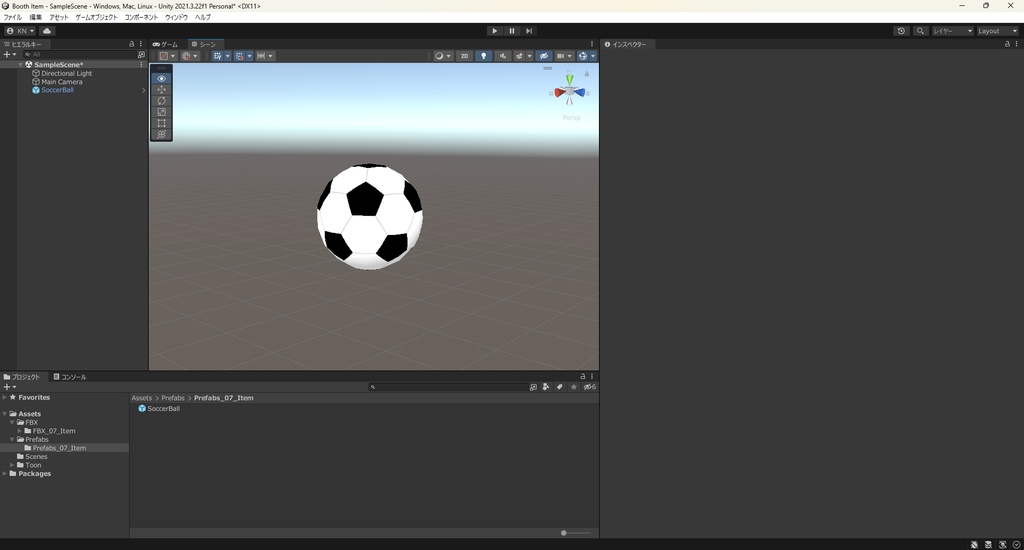Open the SampleScene row three-dot menu
Viewport: 1024px width, 550px height.
(141, 65)
